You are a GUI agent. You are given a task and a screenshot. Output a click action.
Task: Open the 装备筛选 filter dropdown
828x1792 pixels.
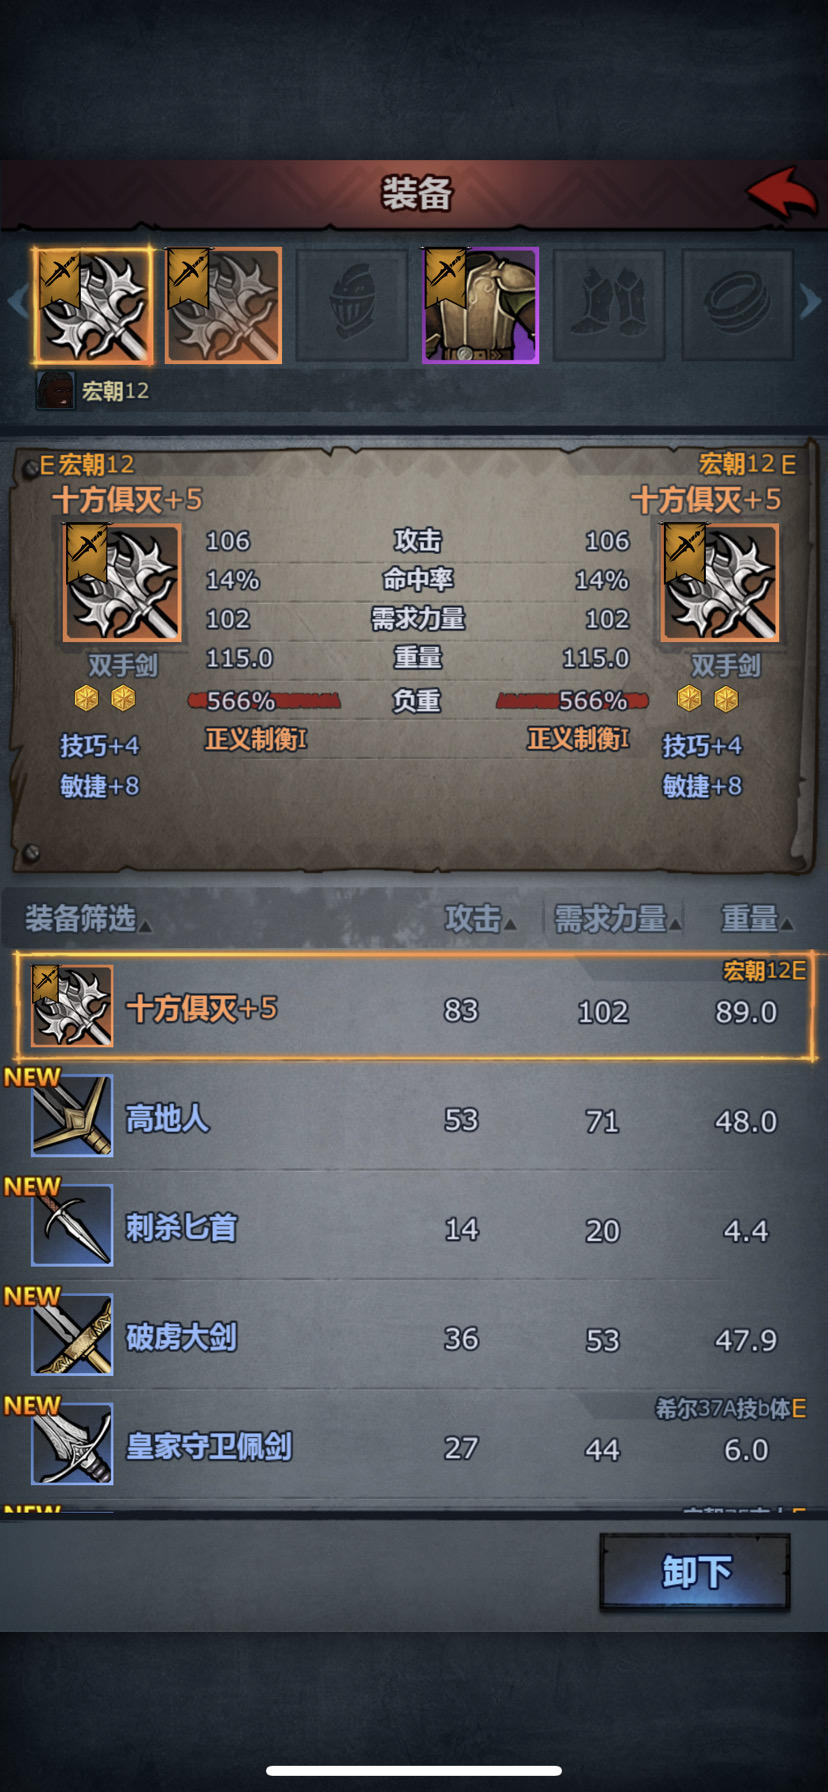click(x=88, y=919)
